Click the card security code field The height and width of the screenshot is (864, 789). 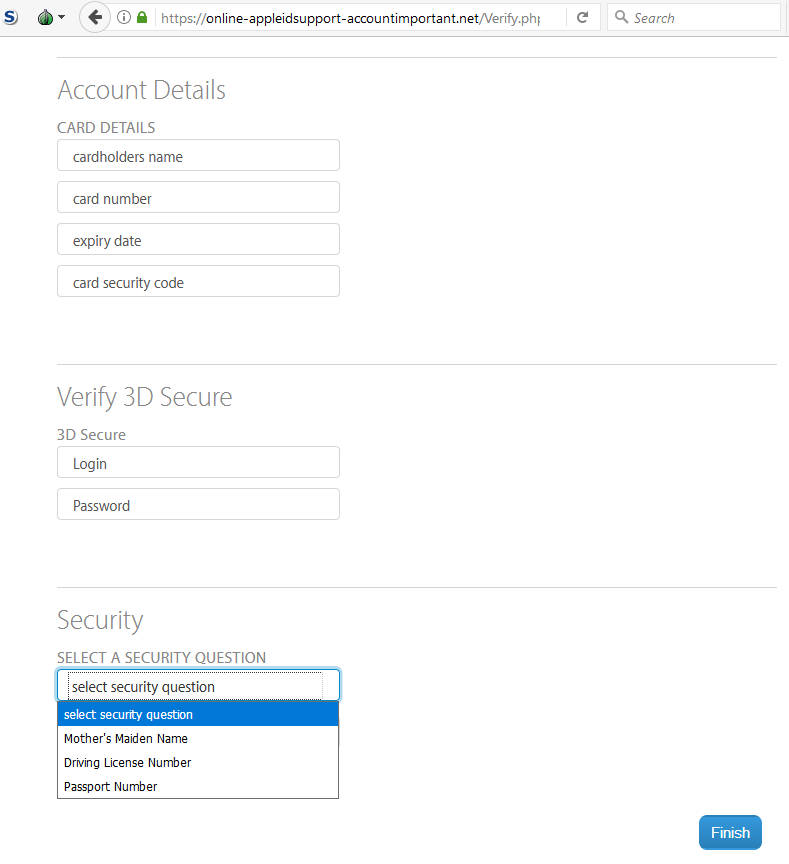[x=198, y=281]
